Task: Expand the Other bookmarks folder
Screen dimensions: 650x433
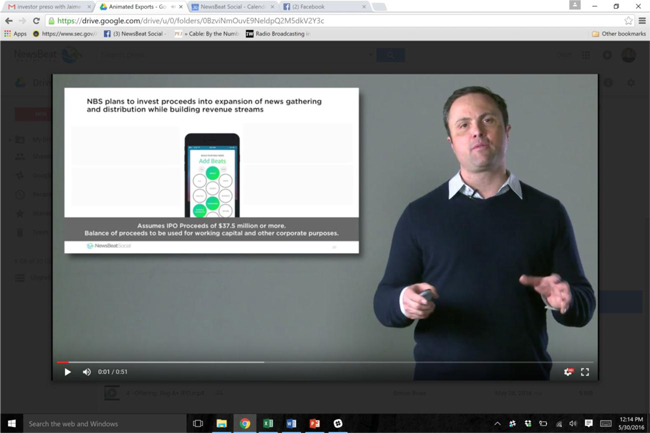Action: point(618,33)
